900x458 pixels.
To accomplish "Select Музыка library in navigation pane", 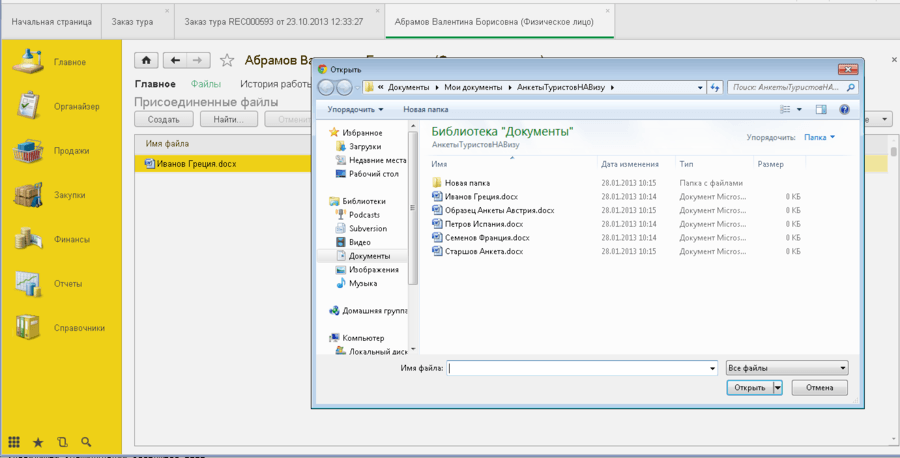I will [x=356, y=284].
